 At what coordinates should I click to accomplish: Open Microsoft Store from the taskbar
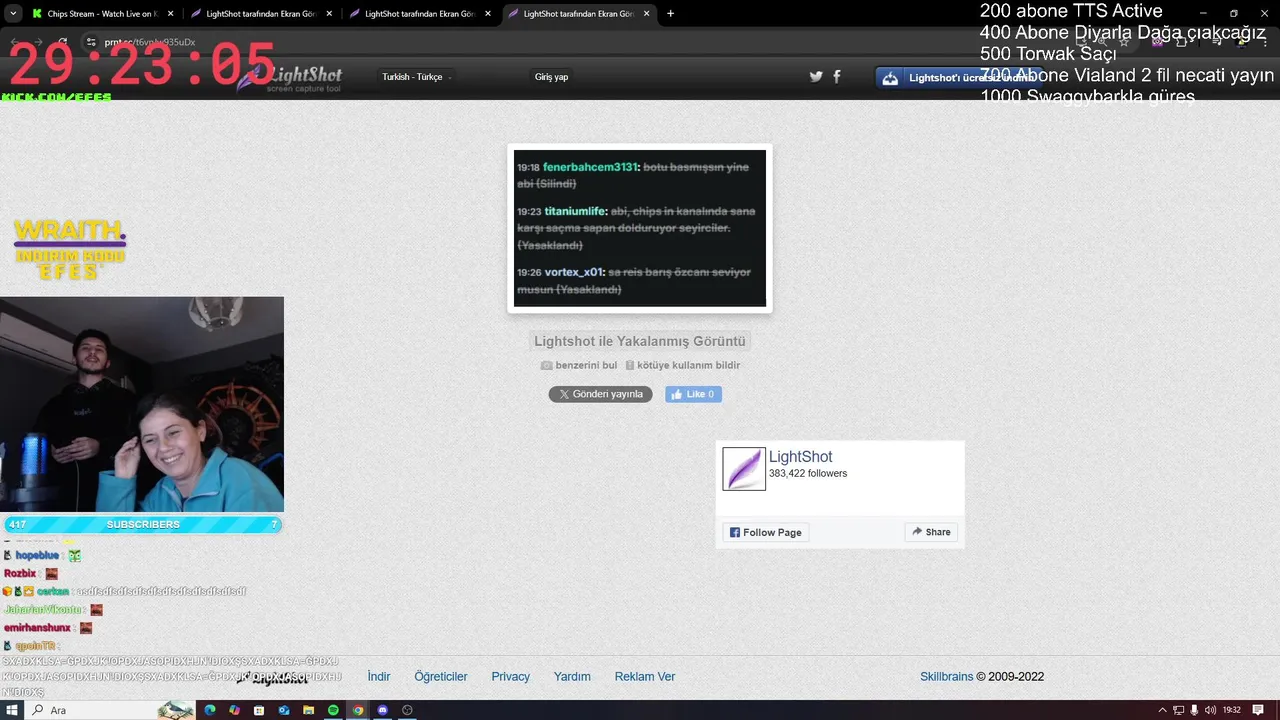259,710
